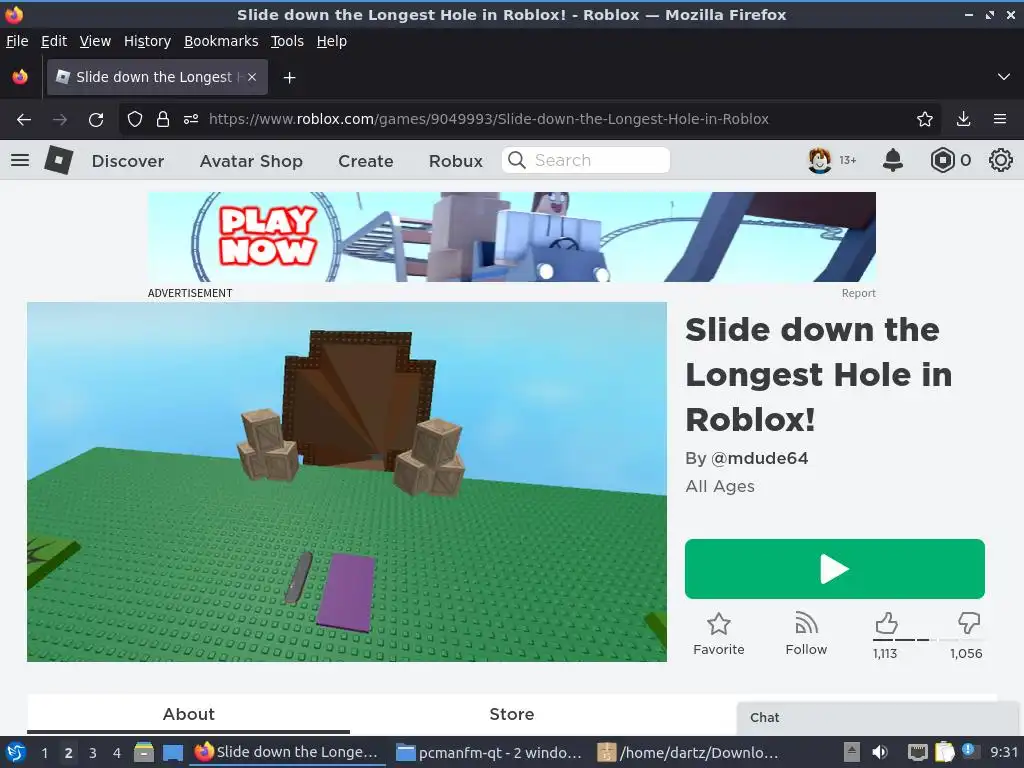Go to Roblox home via logo
Screen dimensions: 1024x768
click(59, 160)
